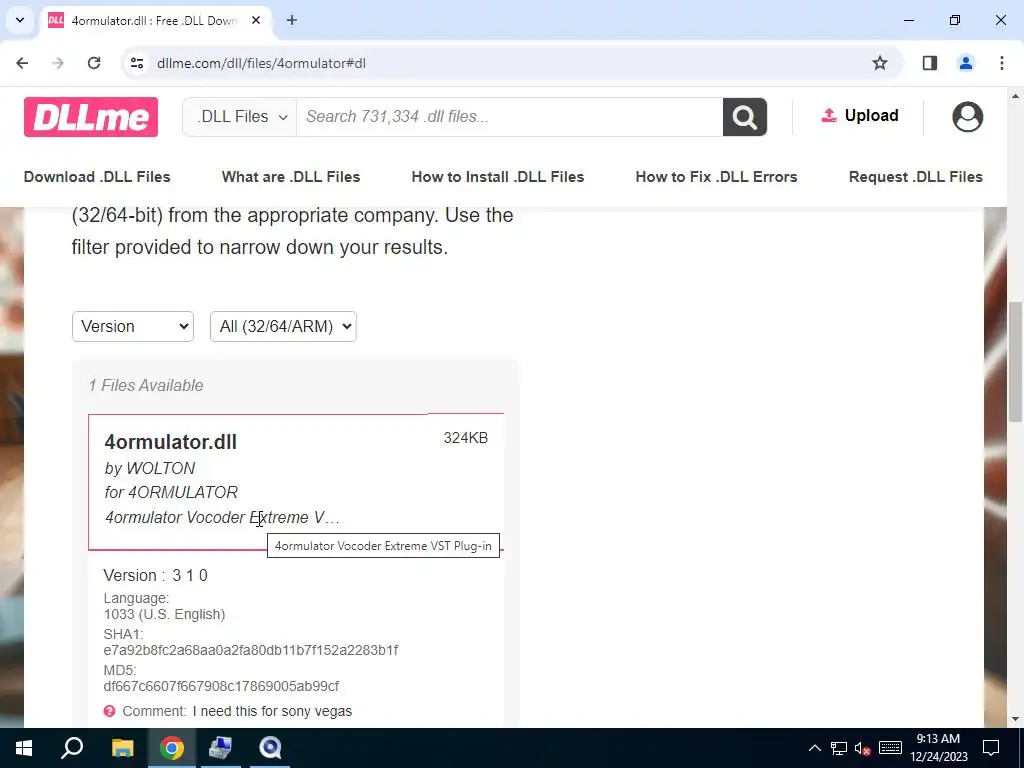Click the 324KB file size text
This screenshot has height=768, width=1024.
[466, 438]
